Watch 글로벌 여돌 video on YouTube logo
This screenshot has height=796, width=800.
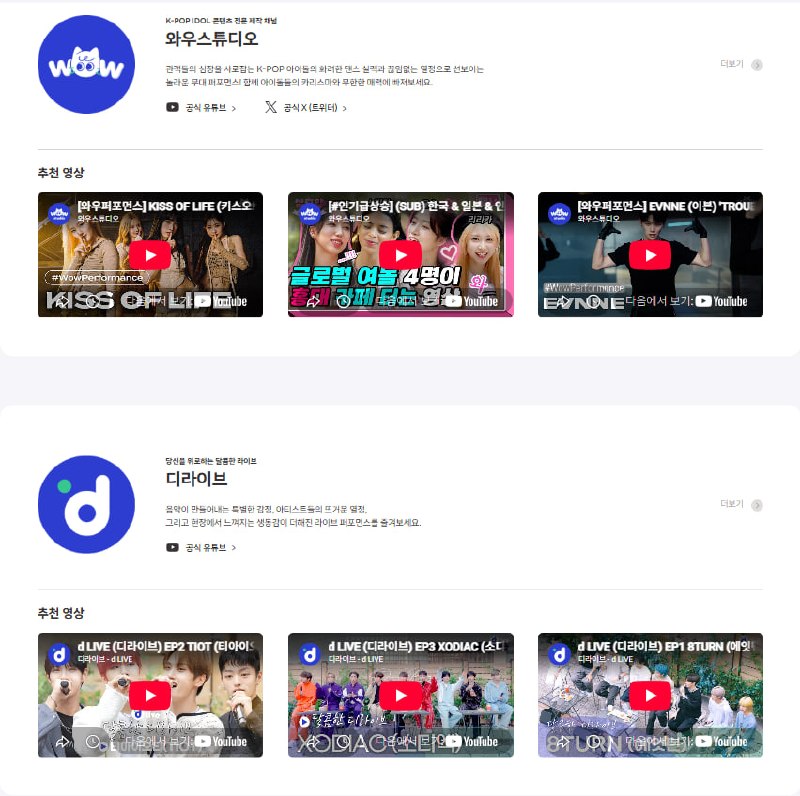pyautogui.click(x=472, y=301)
